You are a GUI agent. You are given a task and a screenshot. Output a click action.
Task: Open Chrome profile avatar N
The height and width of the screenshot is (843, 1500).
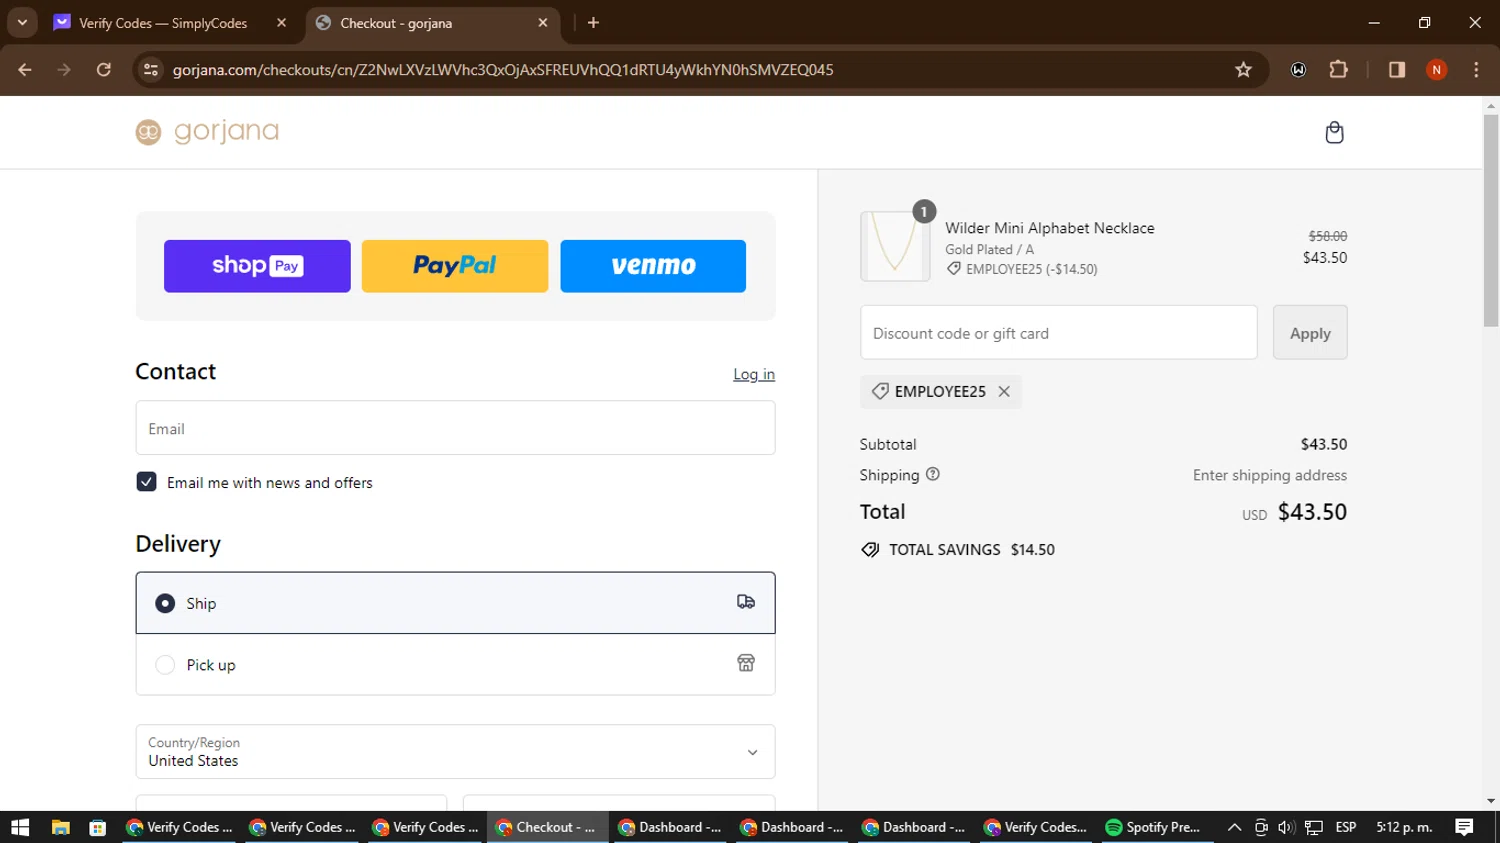pos(1437,70)
